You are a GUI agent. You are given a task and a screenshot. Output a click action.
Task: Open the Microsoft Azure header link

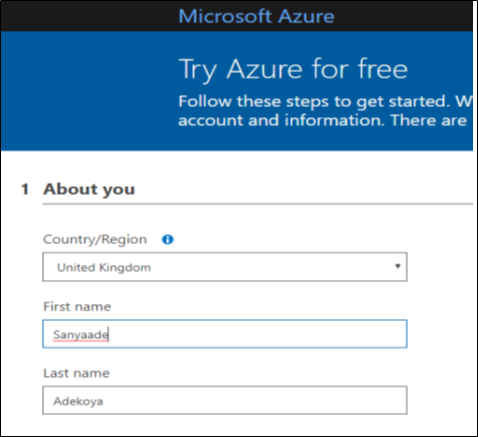click(256, 16)
